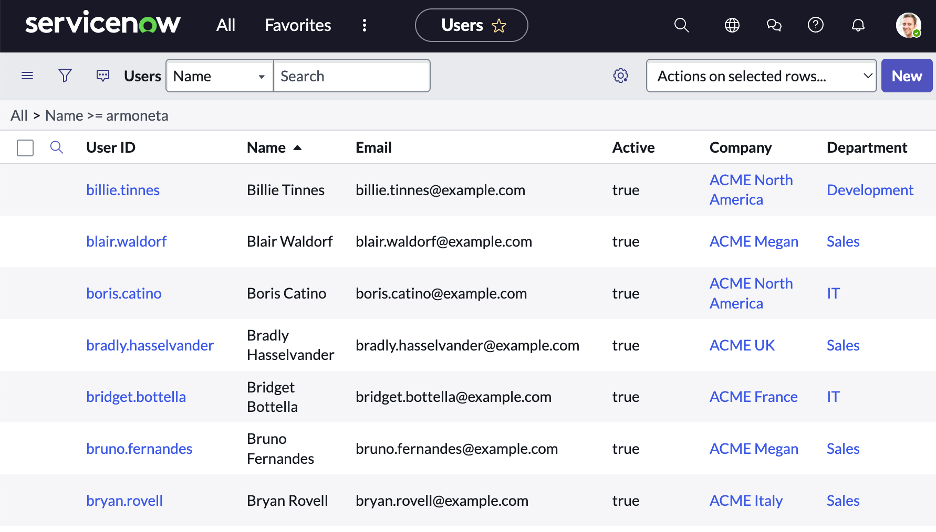Open the Favorites menu
The image size is (936, 532).
pyautogui.click(x=298, y=25)
